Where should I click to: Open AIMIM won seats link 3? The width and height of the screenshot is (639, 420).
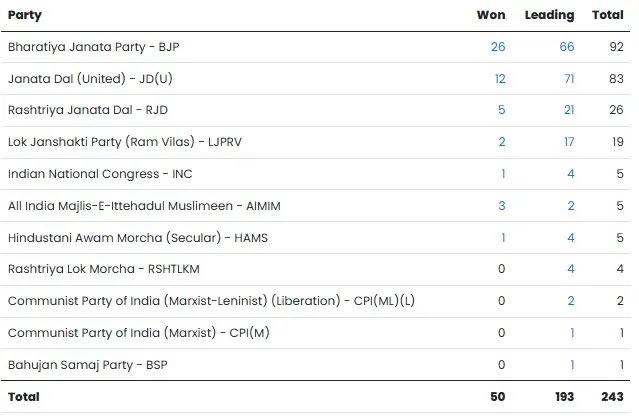tap(502, 205)
